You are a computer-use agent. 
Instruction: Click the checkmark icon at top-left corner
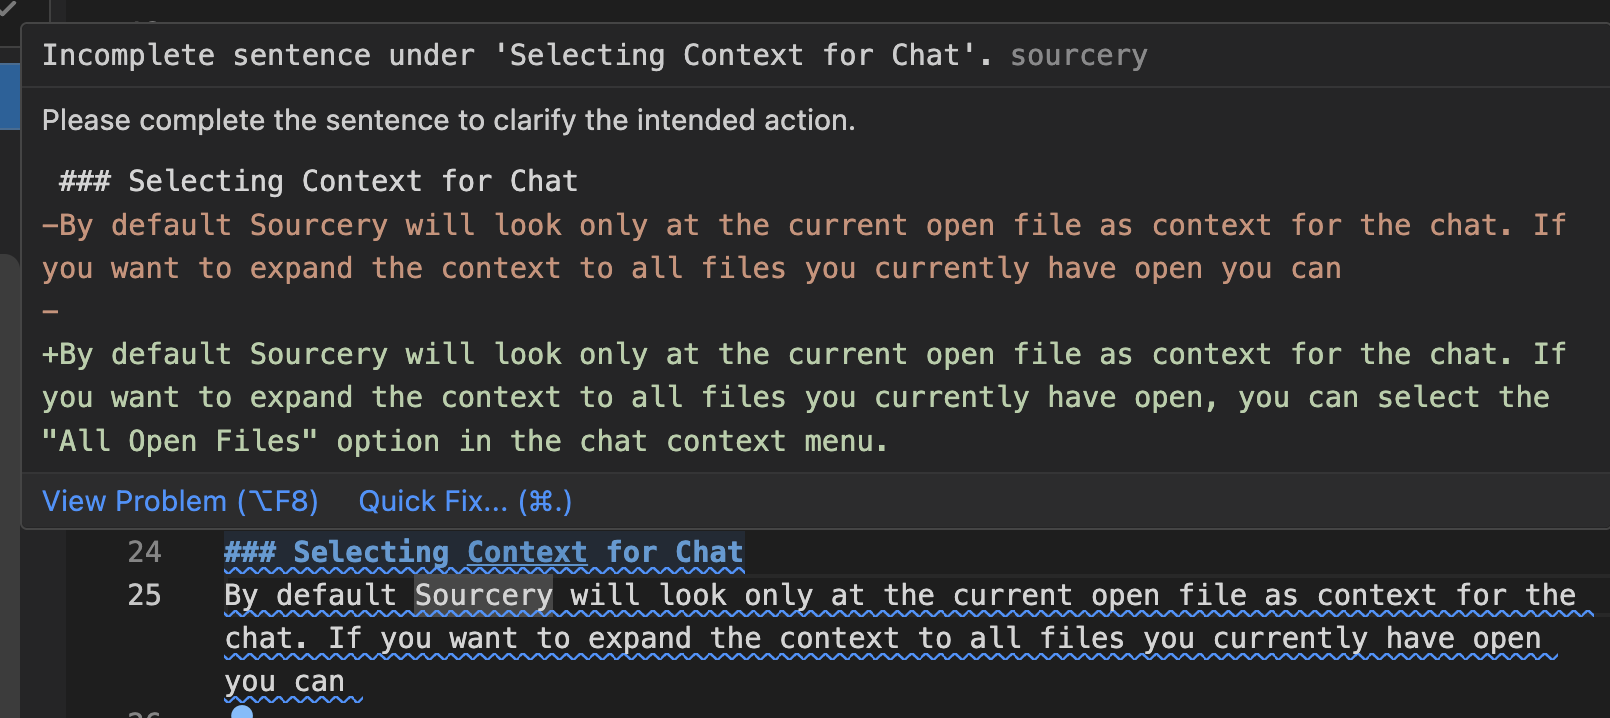tap(8, 8)
